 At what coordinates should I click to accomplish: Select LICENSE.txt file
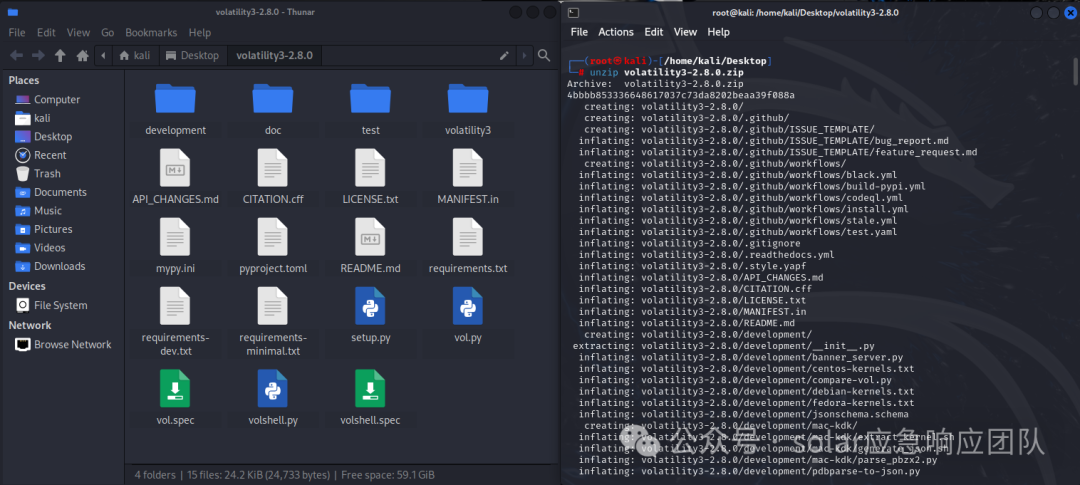click(x=371, y=178)
